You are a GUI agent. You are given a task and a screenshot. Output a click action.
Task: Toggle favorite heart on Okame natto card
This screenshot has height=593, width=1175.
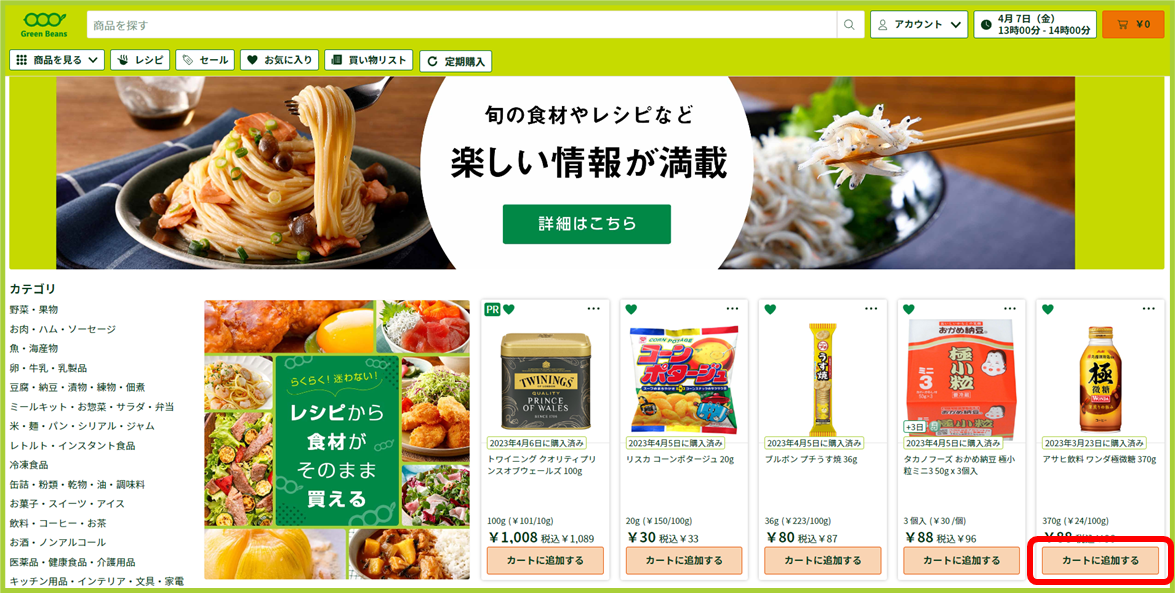pyautogui.click(x=909, y=309)
